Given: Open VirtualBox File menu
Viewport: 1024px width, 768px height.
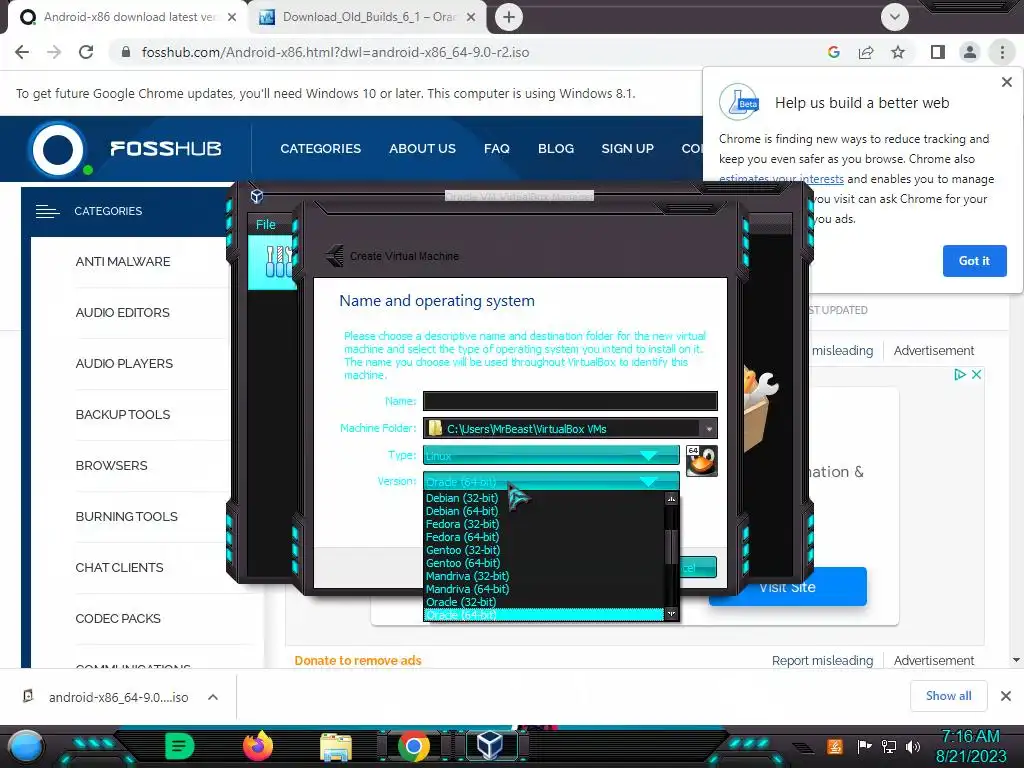Looking at the screenshot, I should (266, 225).
